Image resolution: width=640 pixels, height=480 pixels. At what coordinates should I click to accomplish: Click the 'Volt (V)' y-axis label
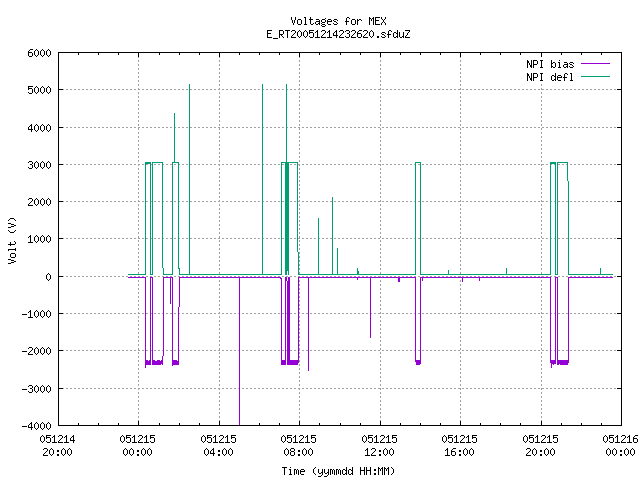tap(12, 240)
